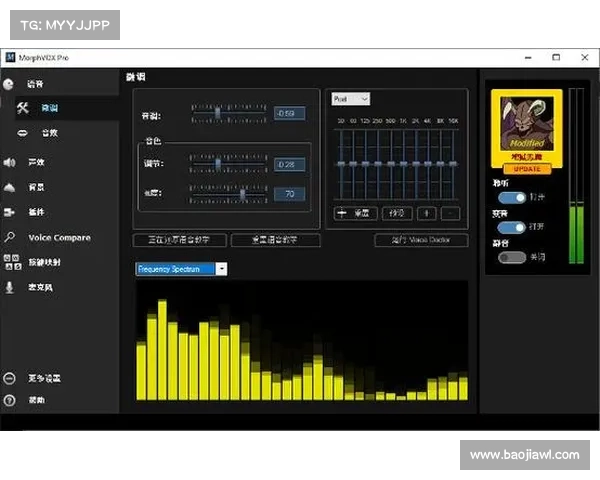Open the equalizer preset dropdown
Screen dimensions: 600x480
[351, 99]
